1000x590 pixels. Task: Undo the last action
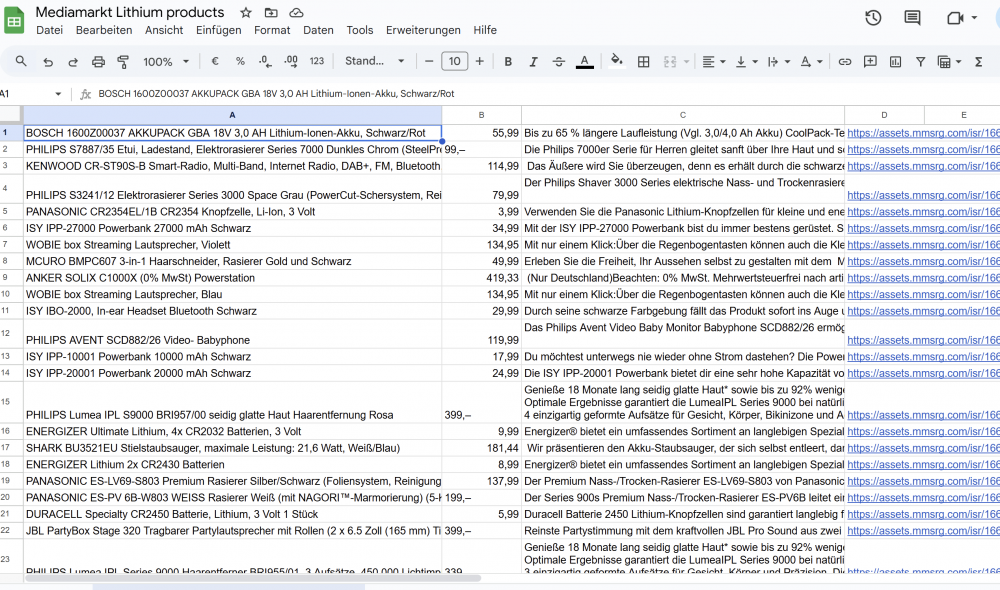[x=48, y=62]
